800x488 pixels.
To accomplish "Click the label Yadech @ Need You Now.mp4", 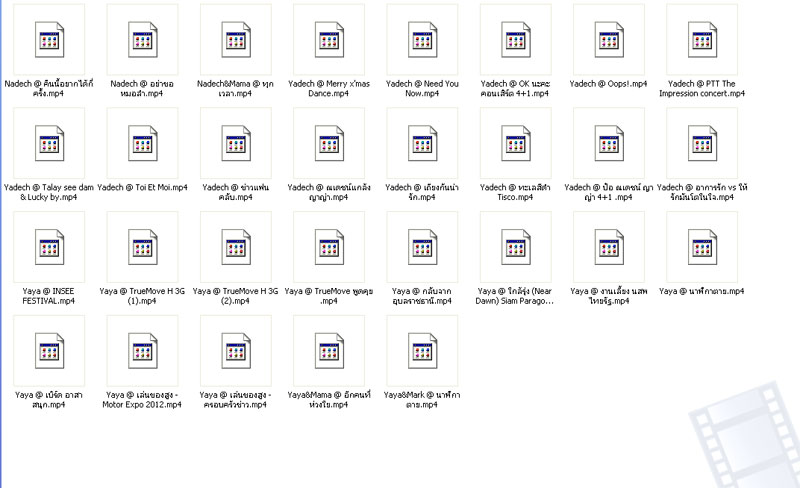I will pyautogui.click(x=422, y=88).
